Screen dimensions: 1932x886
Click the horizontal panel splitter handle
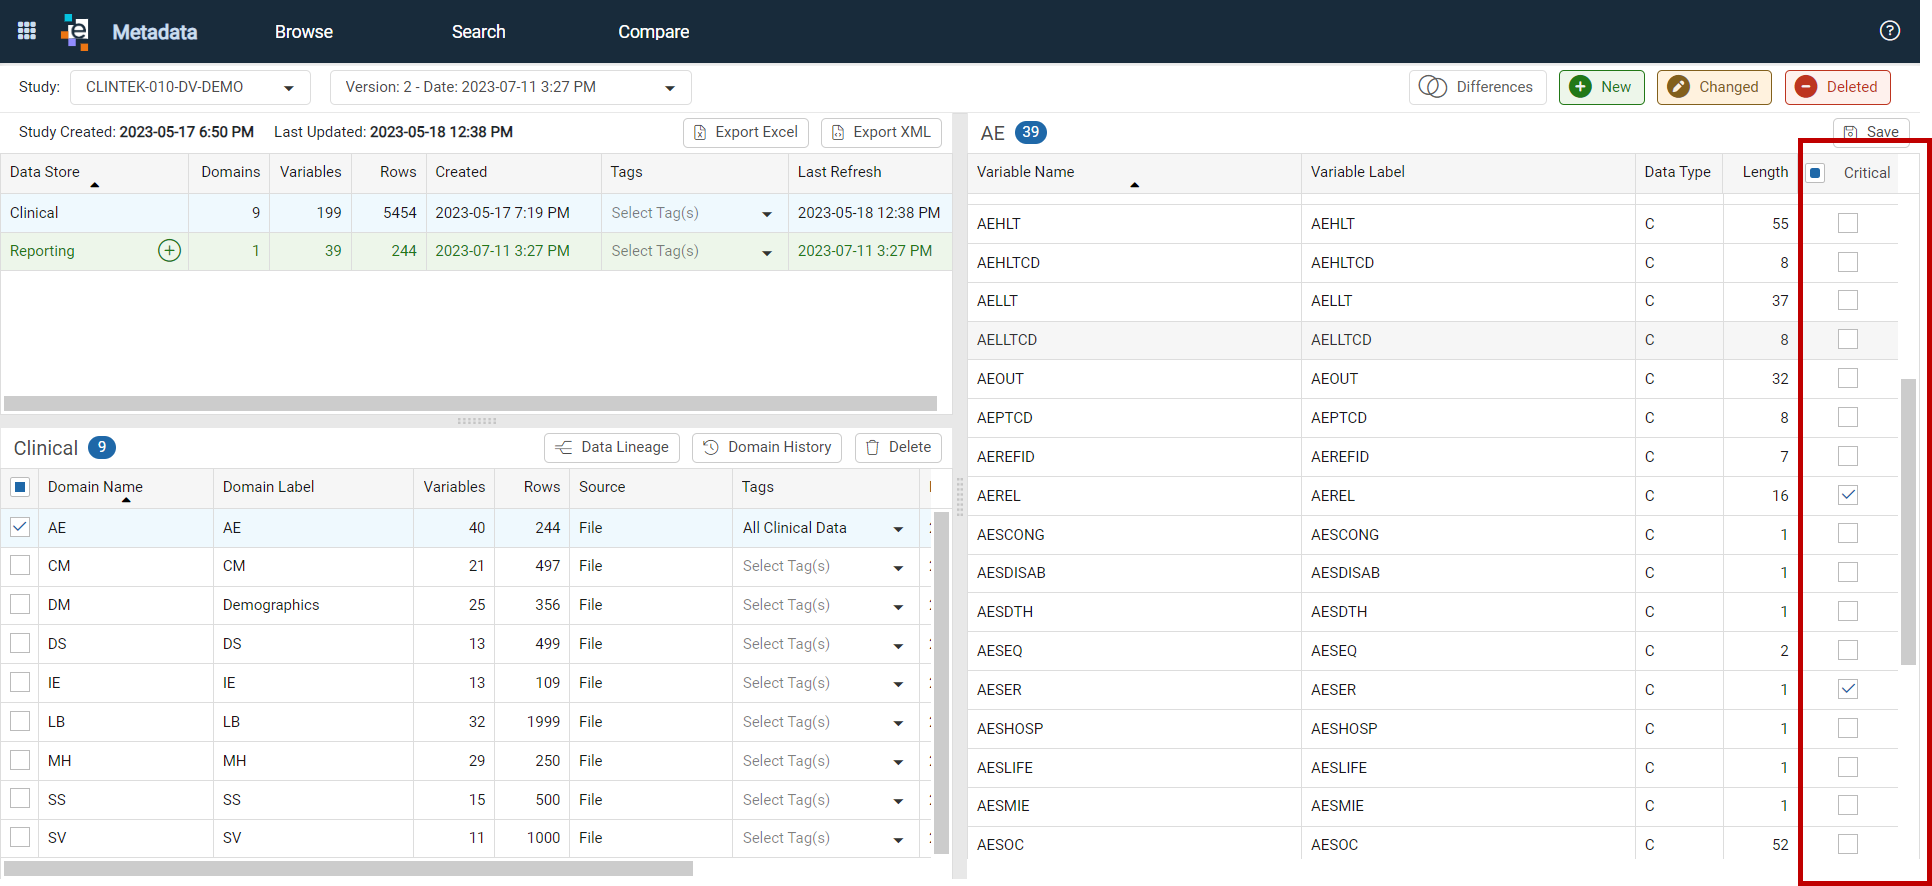tap(477, 421)
